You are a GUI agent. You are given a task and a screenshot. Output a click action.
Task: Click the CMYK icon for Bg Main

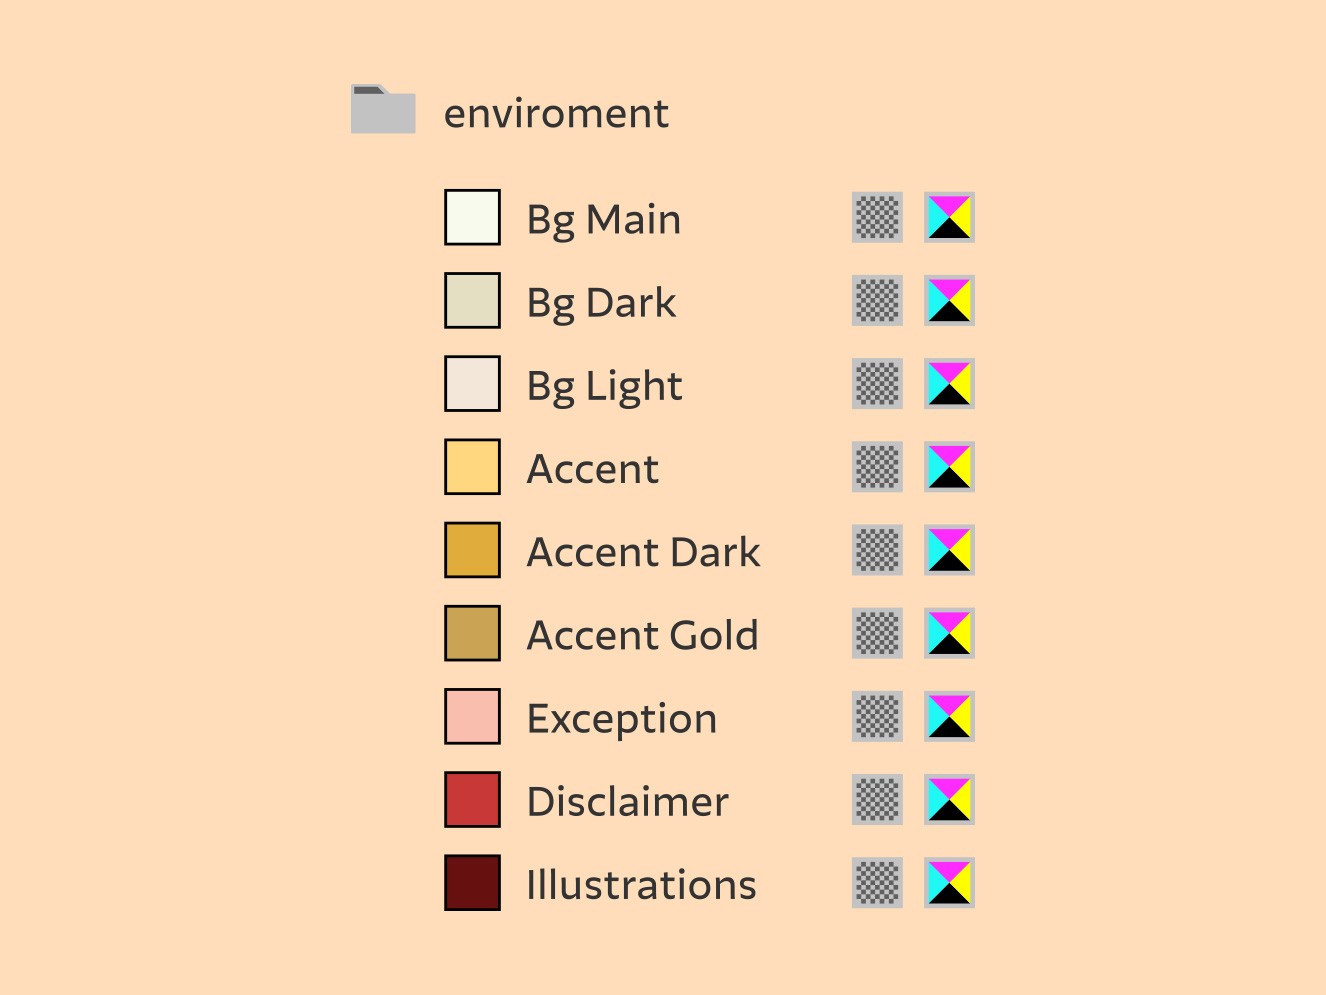coord(949,217)
